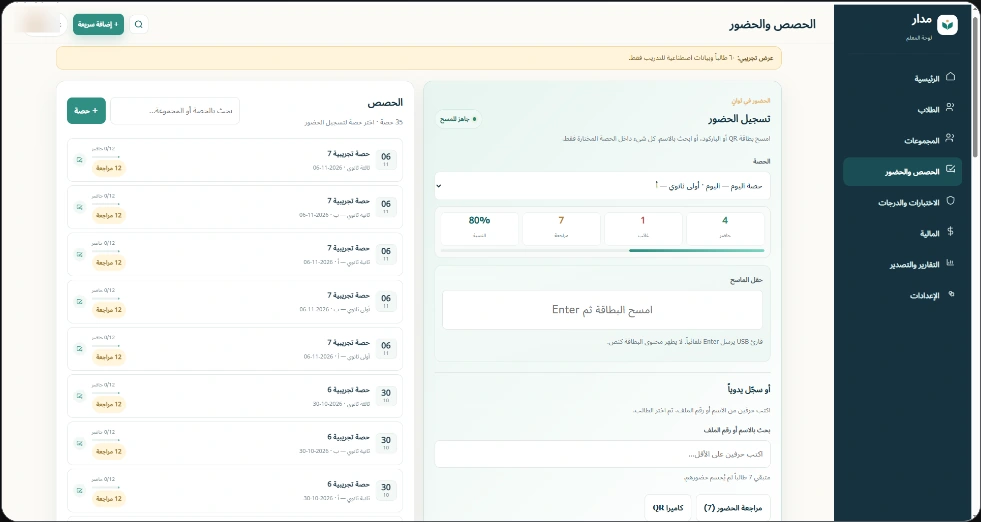The width and height of the screenshot is (981, 522).
Task: Select حصة تجريبية 6 ثانية ثانوي — ب title
Action: coord(348,438)
